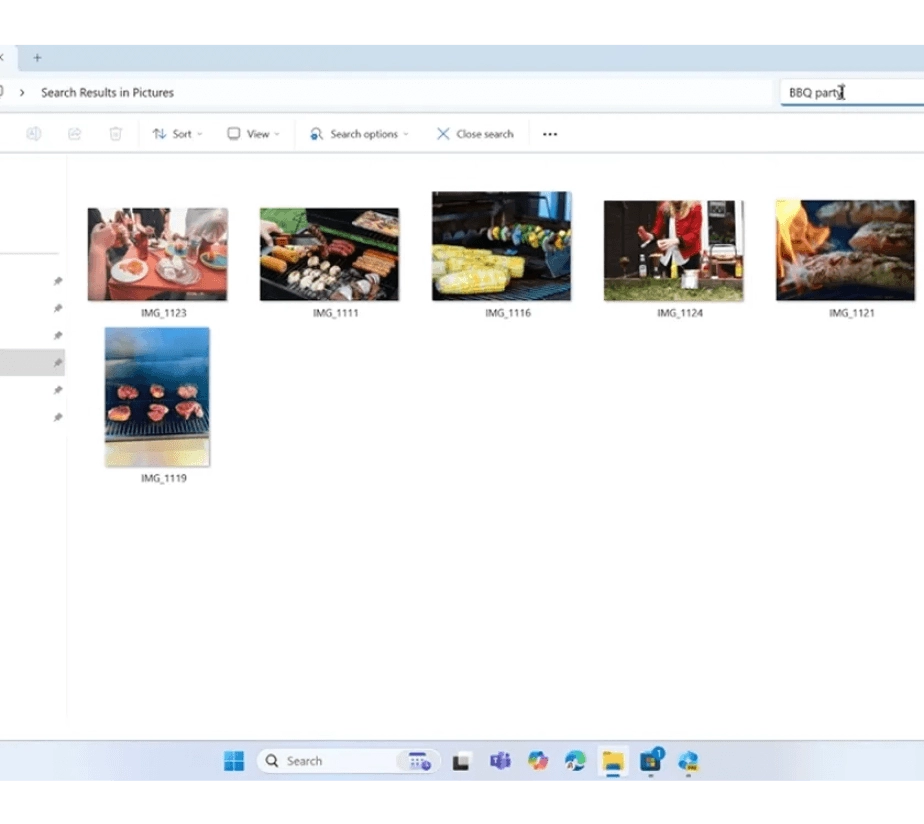This screenshot has height=824, width=924.
Task: Expand the breadcrumb chevron before Search Results
Action: pyautogui.click(x=22, y=93)
